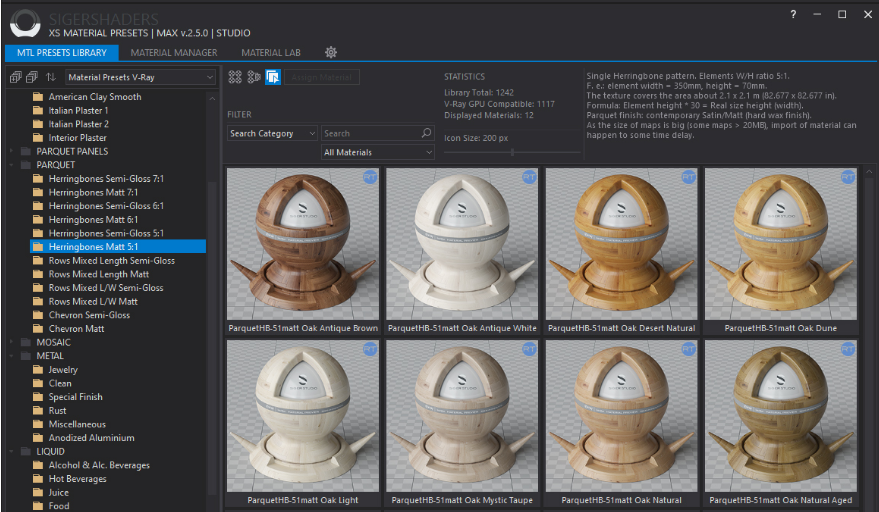The height and width of the screenshot is (512, 879).
Task: Open the Material Presets V-Ray dropdown
Action: coord(140,77)
